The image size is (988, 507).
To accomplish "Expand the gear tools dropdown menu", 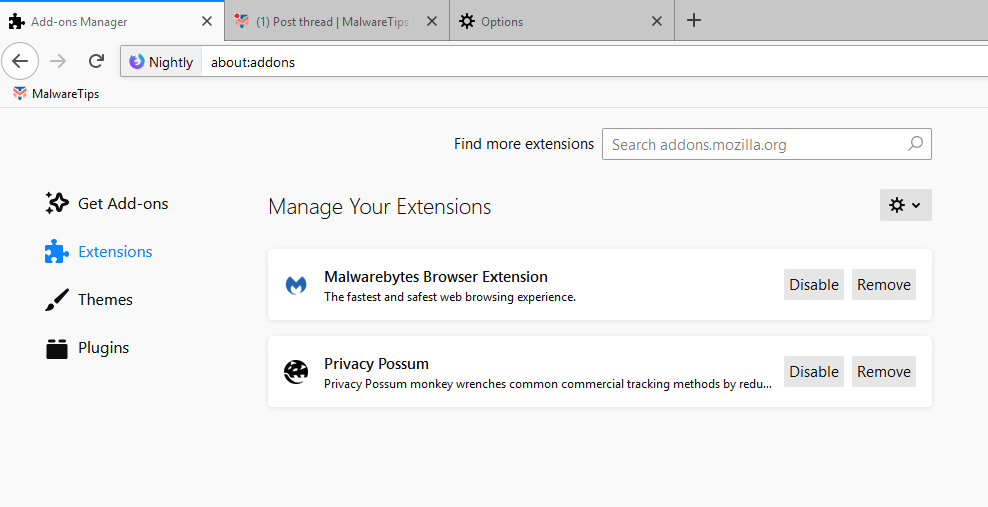I will pyautogui.click(x=905, y=205).
